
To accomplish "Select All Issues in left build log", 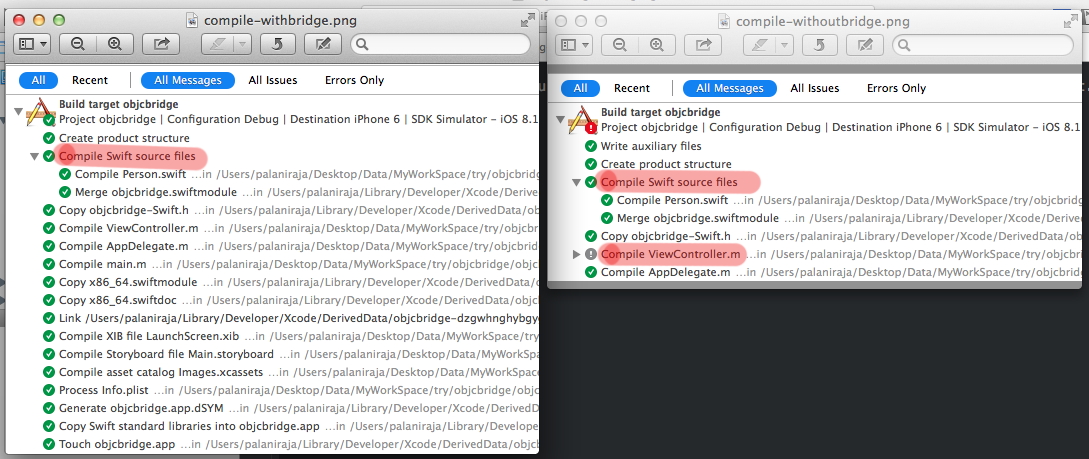I will pyautogui.click(x=273, y=80).
